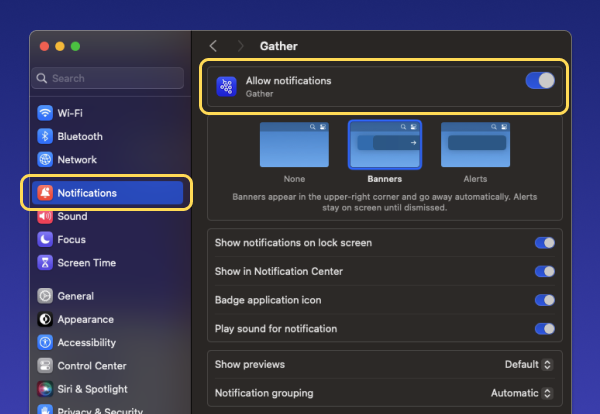
Task: Click the magnifier icon in Search field
Action: pyautogui.click(x=42, y=78)
